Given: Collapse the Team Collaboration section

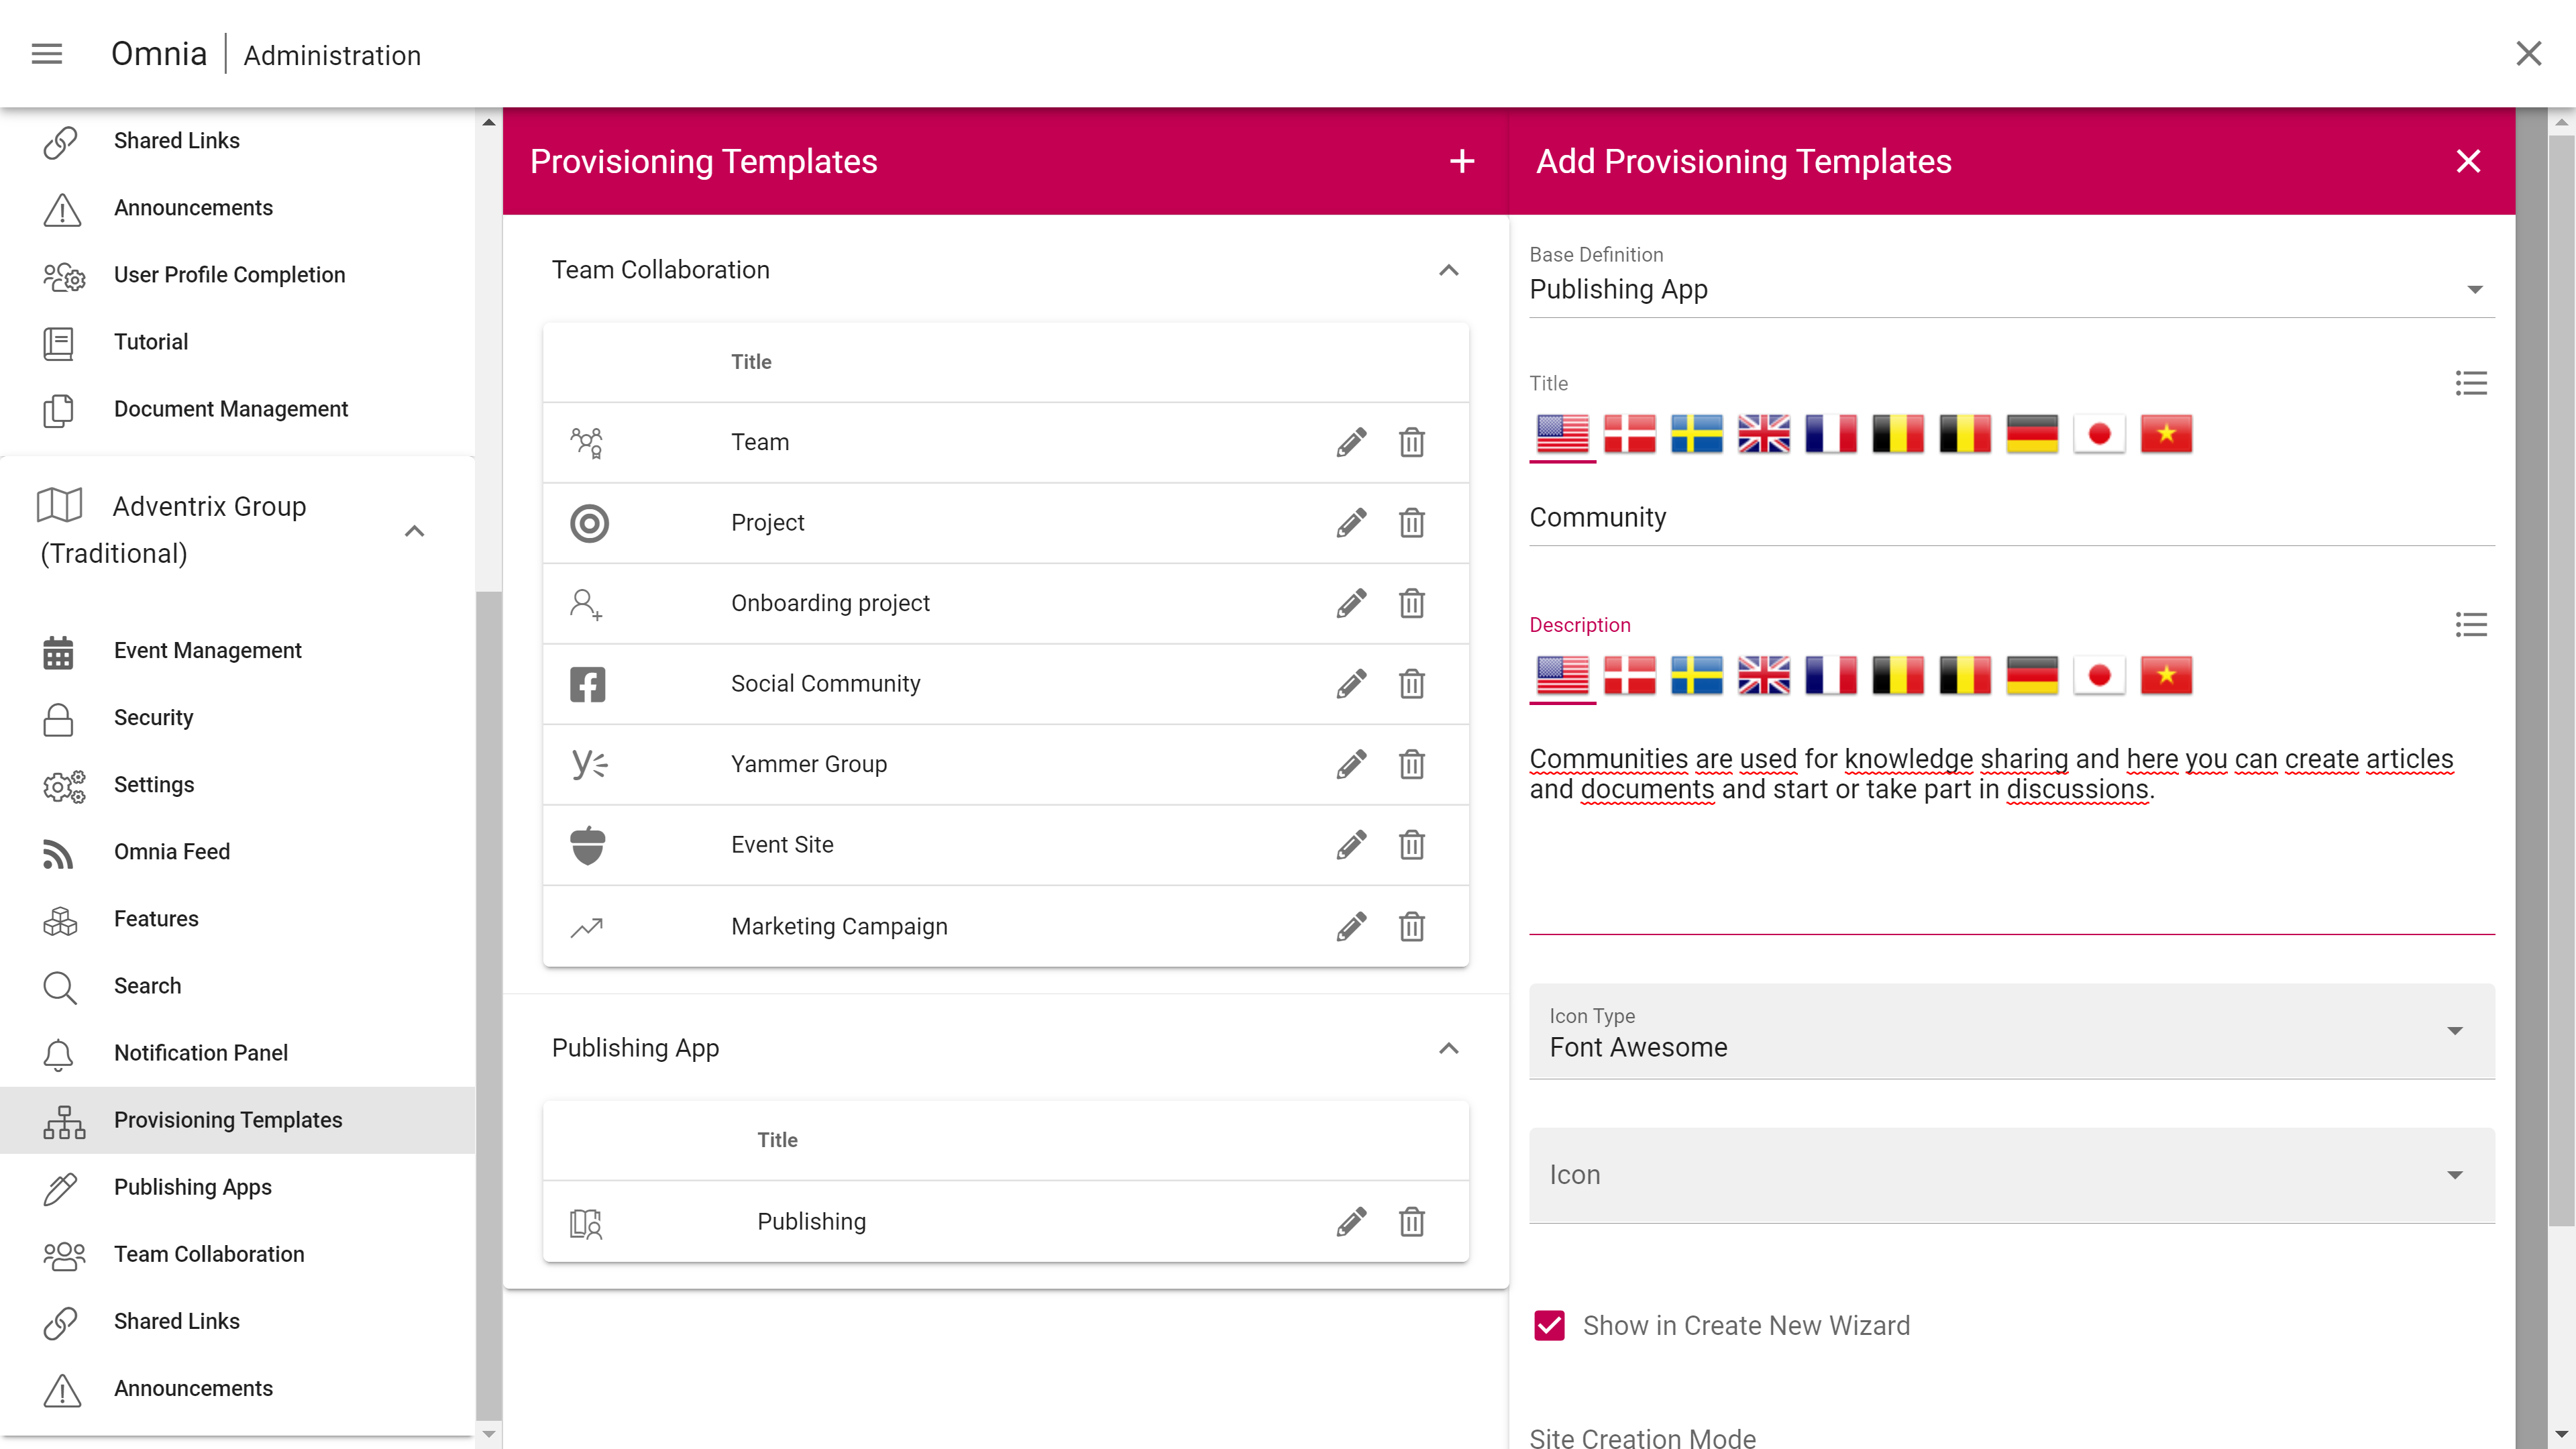Looking at the screenshot, I should (1448, 270).
